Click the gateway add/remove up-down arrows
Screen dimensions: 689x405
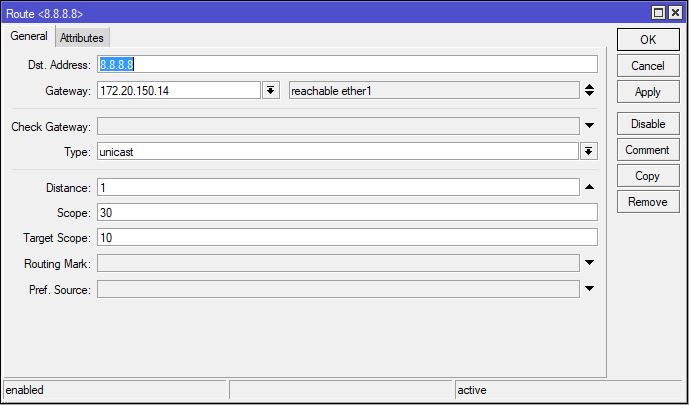[589, 91]
